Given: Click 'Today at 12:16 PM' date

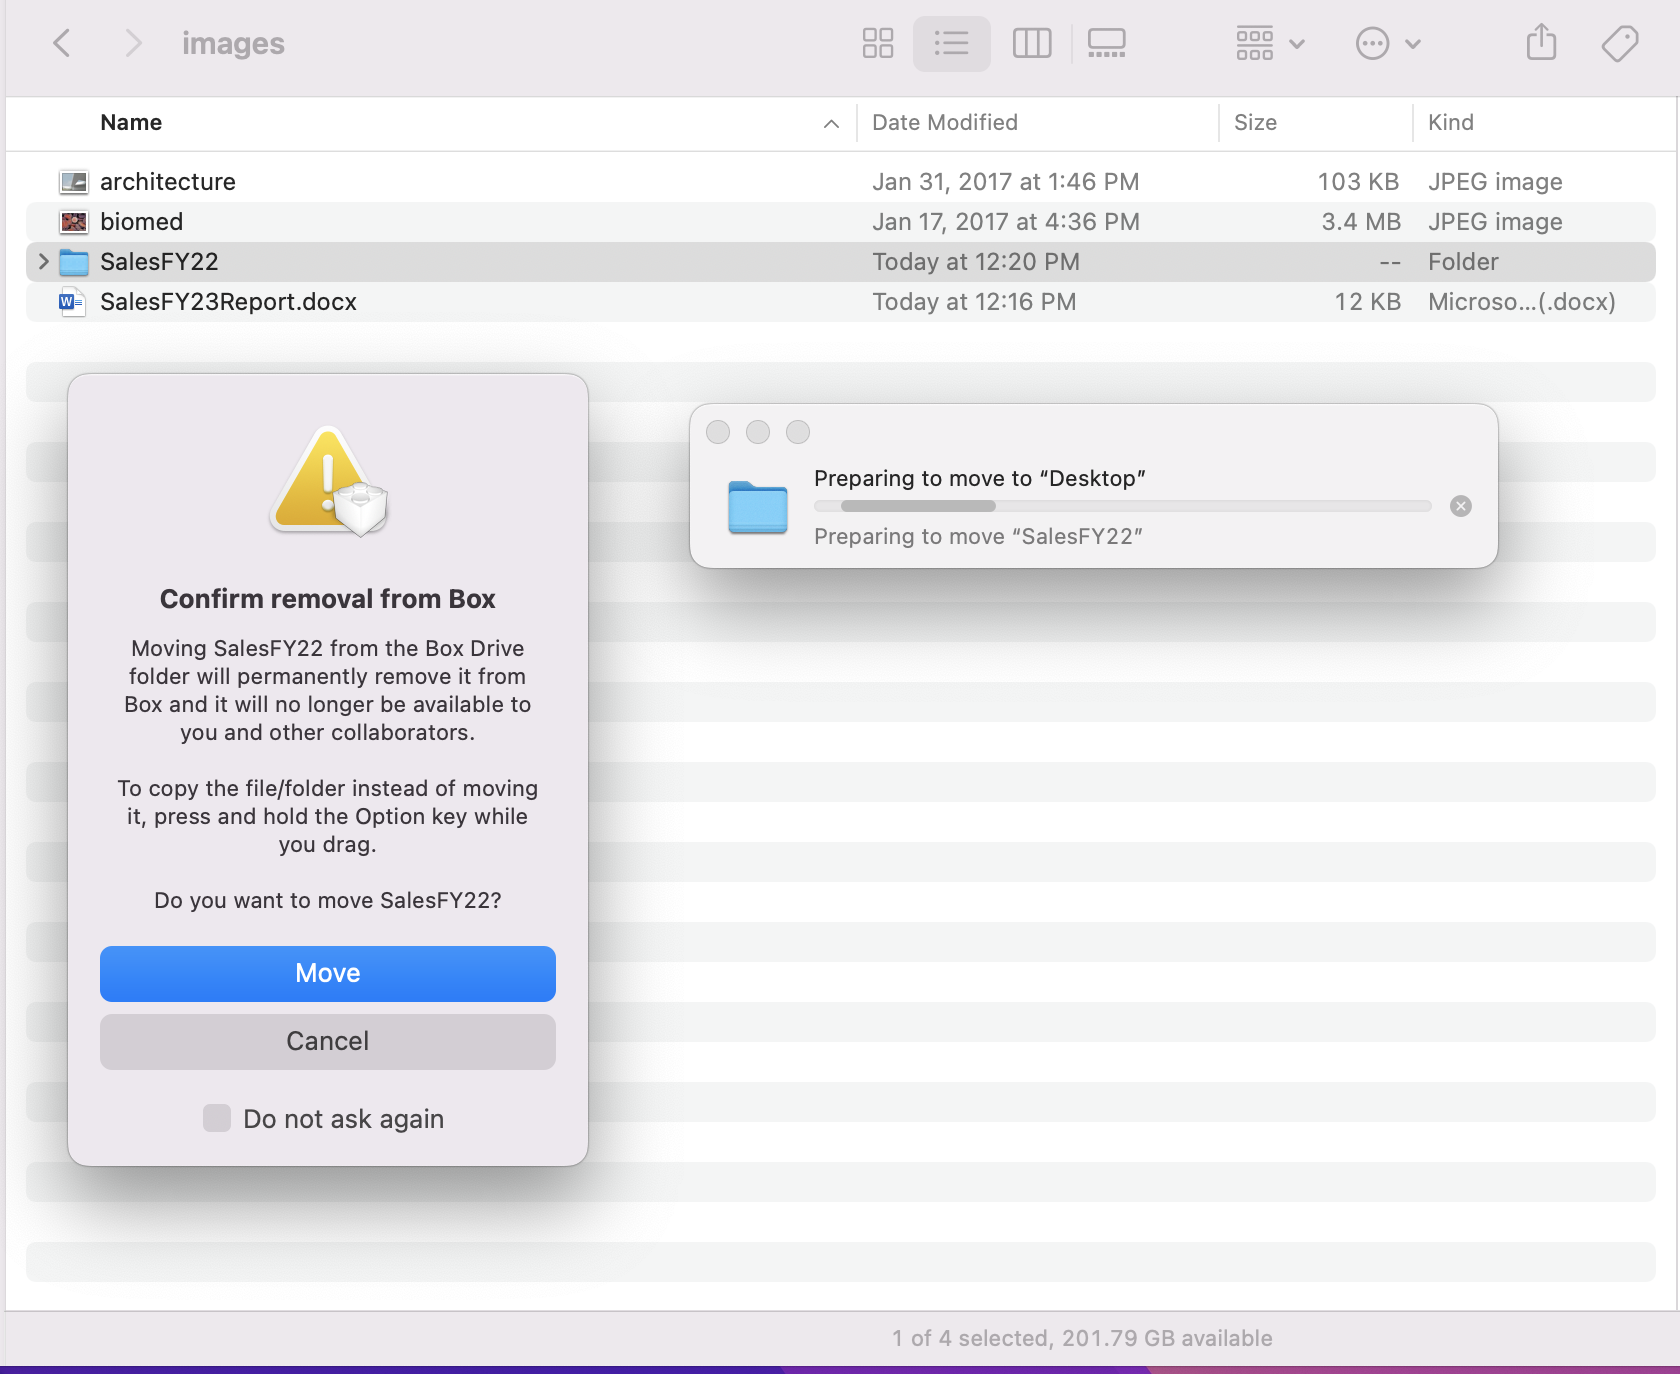Looking at the screenshot, I should [974, 301].
